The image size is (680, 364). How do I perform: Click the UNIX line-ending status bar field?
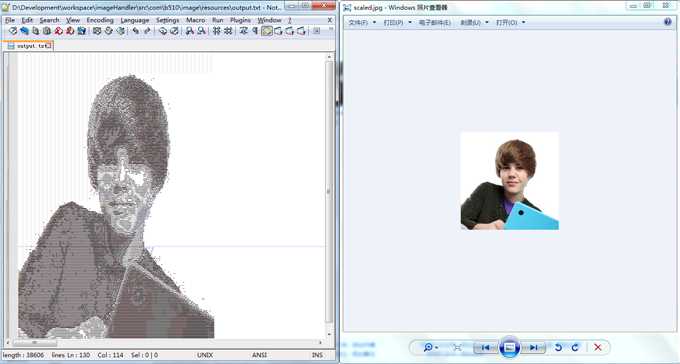point(205,355)
